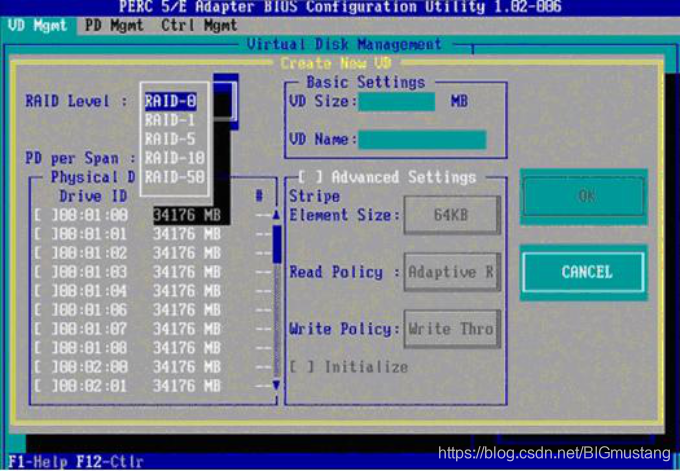This screenshot has height=472, width=680.
Task: Focus the VD Name input field
Action: point(422,140)
